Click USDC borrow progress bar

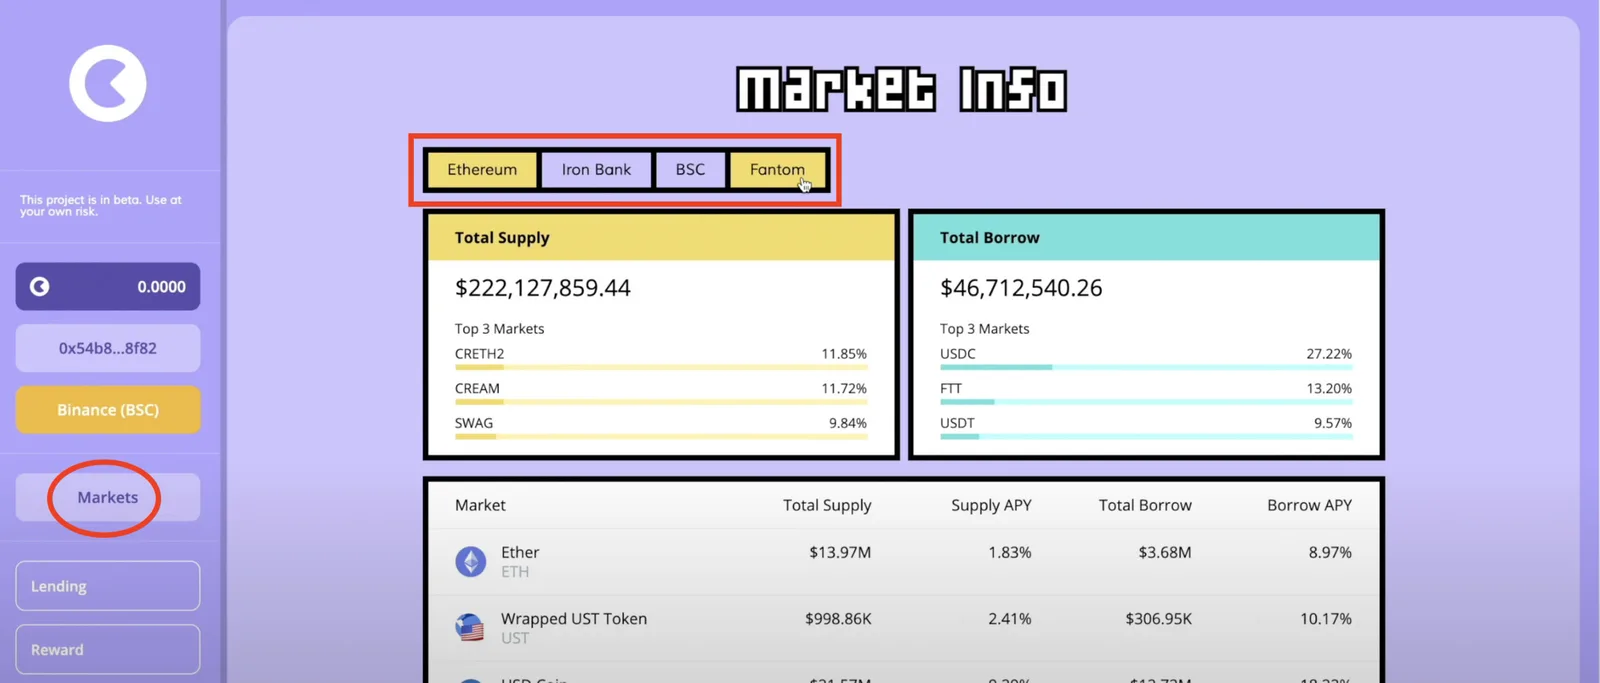(1146, 368)
